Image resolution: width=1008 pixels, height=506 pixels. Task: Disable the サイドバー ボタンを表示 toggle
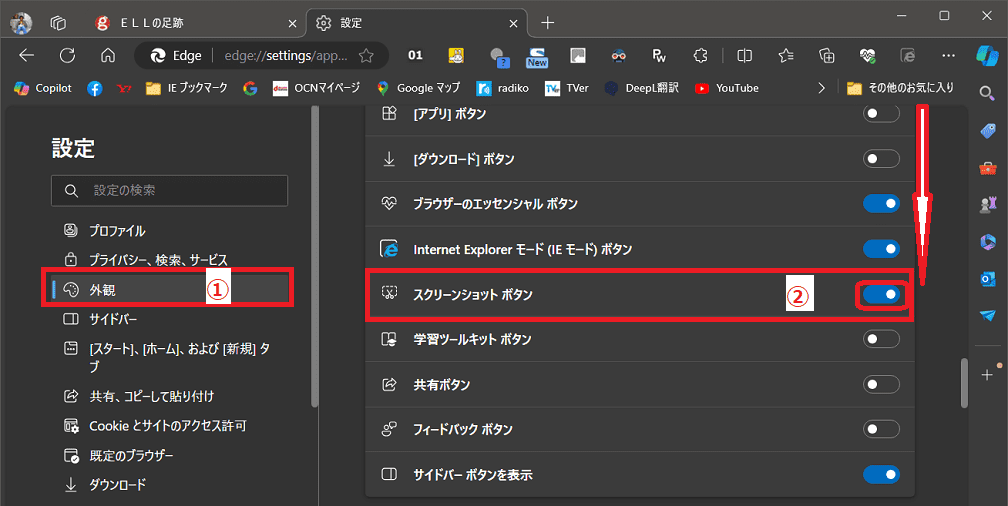pos(881,474)
